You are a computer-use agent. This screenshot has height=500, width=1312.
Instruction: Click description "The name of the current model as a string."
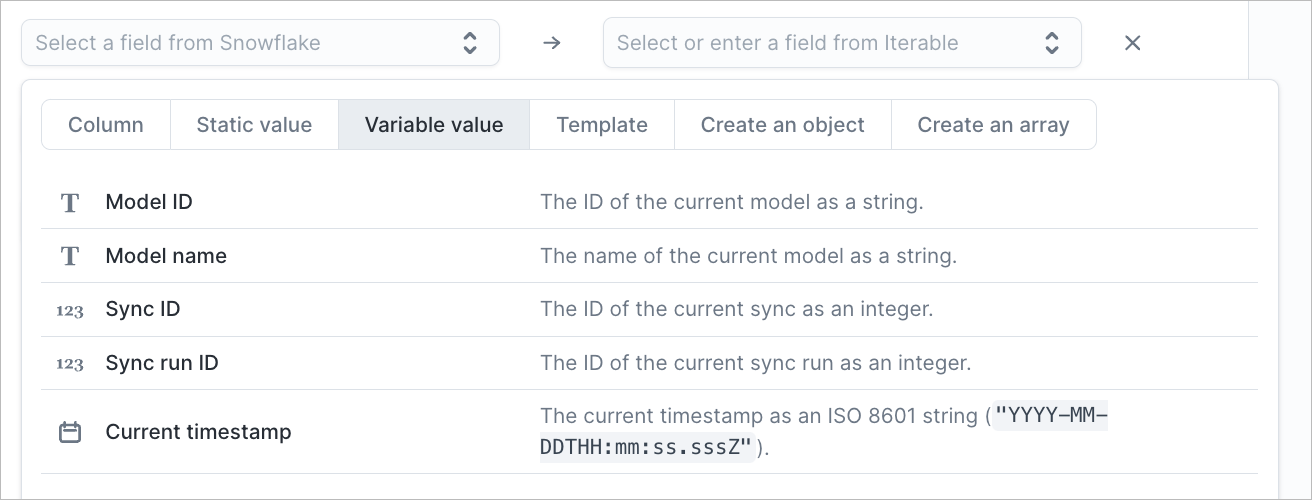coord(748,256)
